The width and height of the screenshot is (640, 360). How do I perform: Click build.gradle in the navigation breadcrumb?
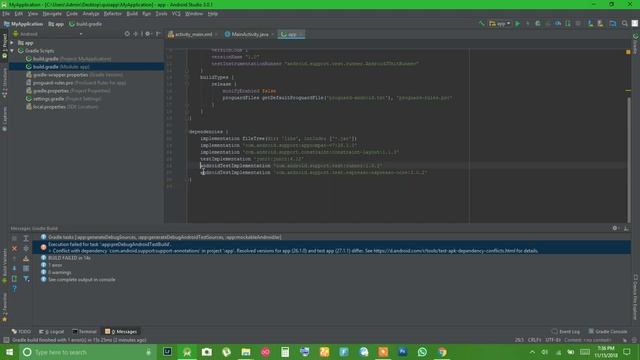coord(85,24)
